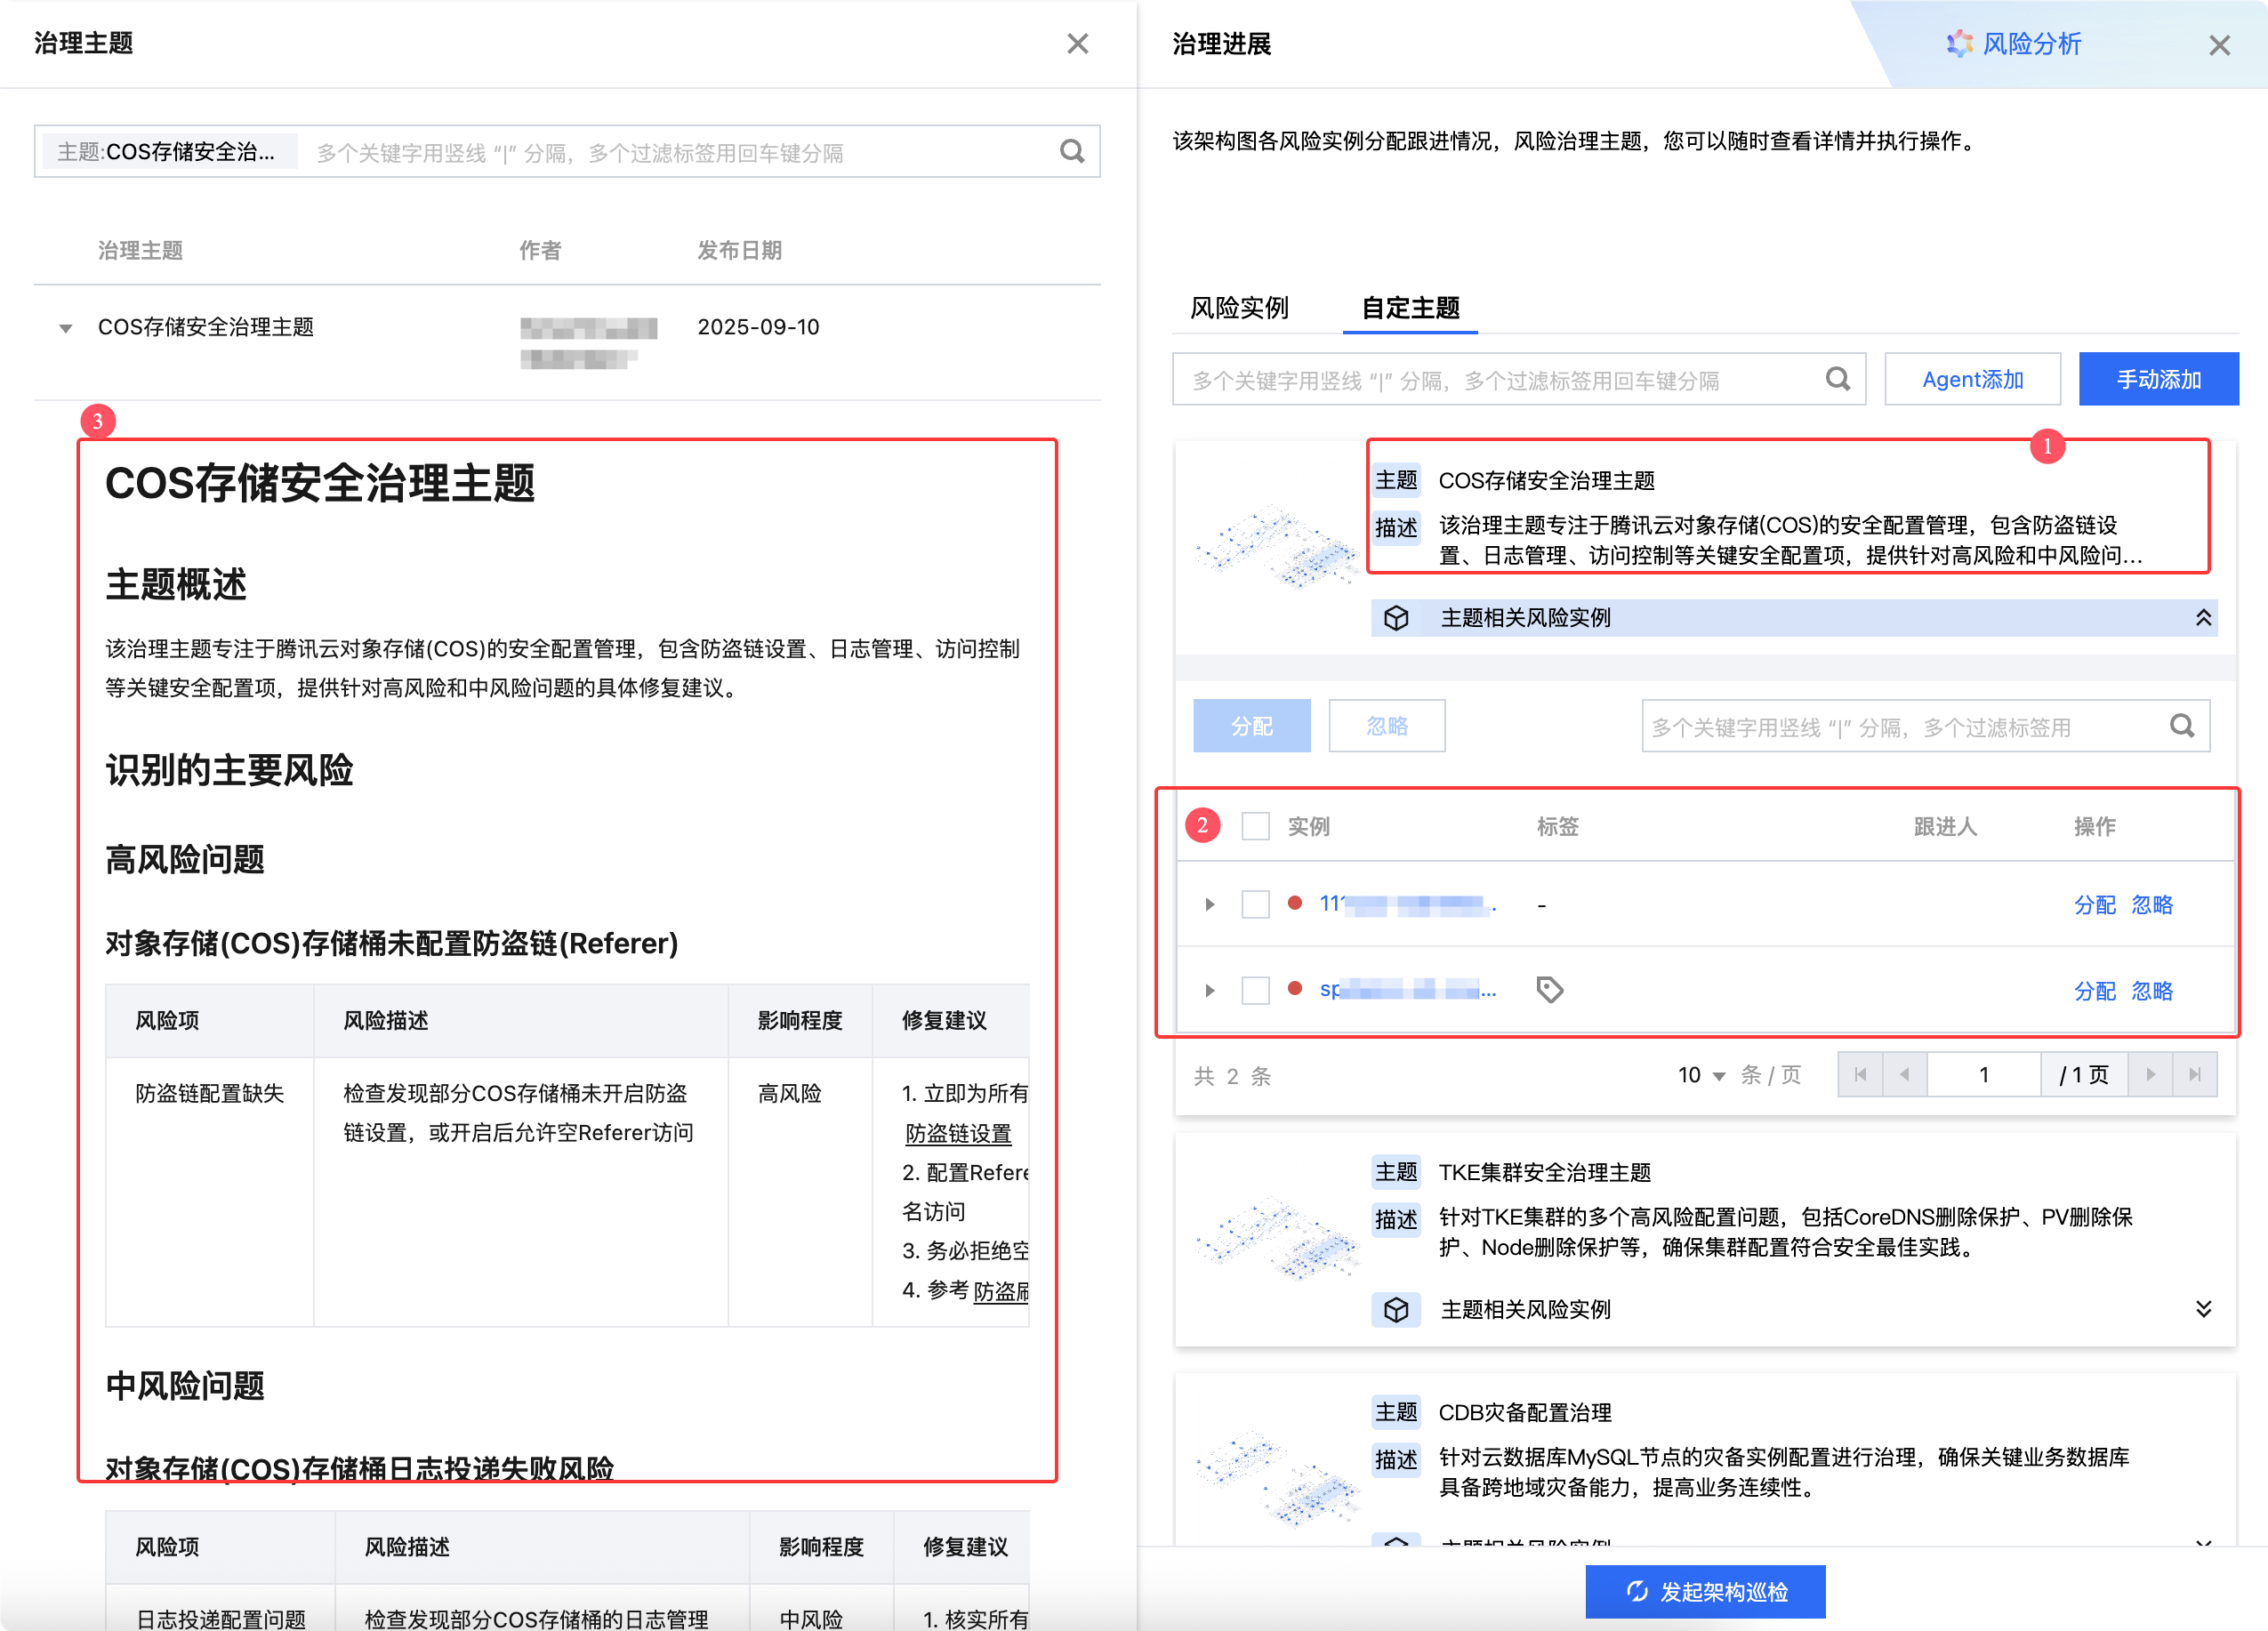Click the Agent添加 button

point(1971,379)
